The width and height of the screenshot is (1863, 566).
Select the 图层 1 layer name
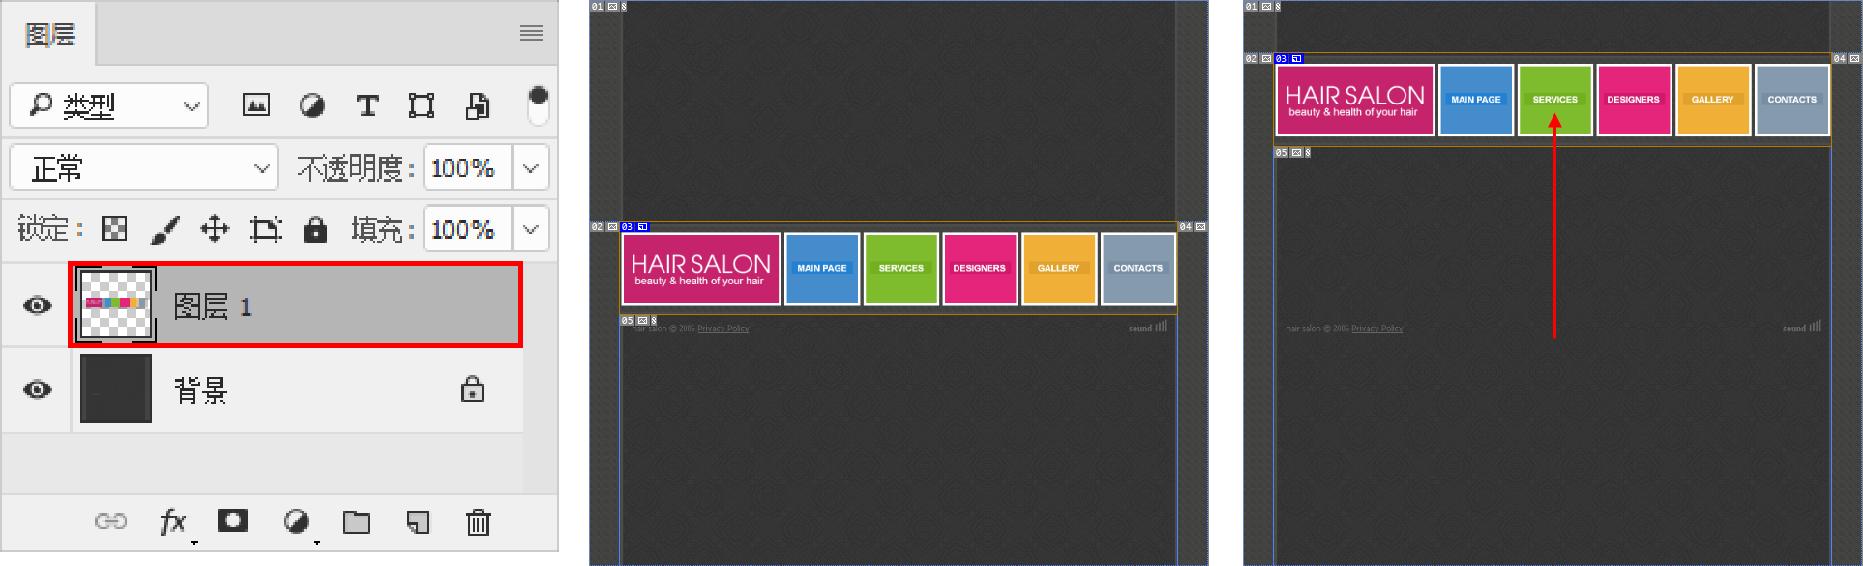[213, 306]
